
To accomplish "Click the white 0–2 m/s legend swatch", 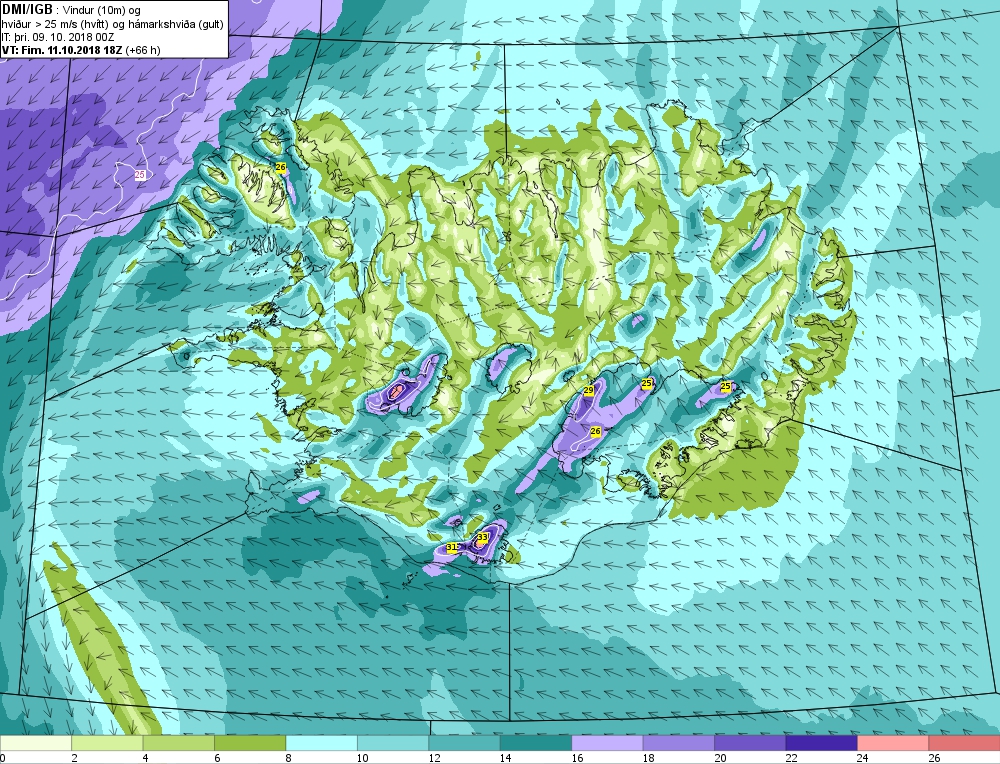I will [36, 743].
